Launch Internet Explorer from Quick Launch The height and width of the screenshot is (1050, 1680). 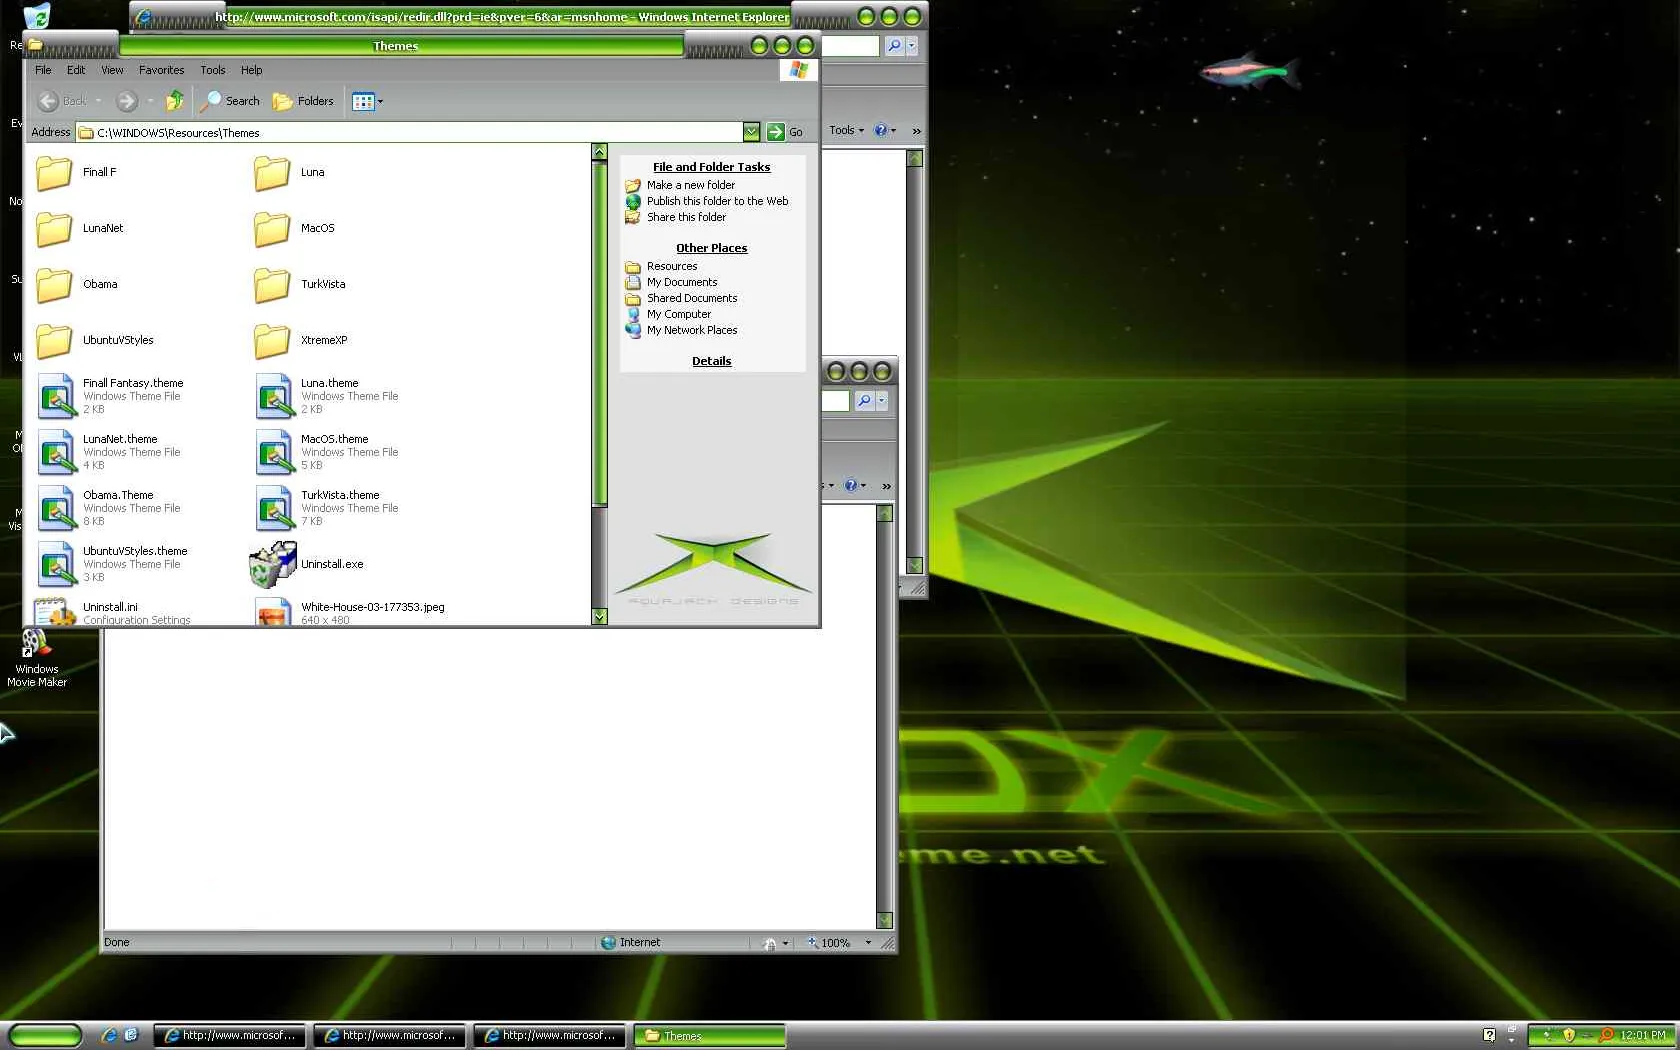pos(109,1036)
